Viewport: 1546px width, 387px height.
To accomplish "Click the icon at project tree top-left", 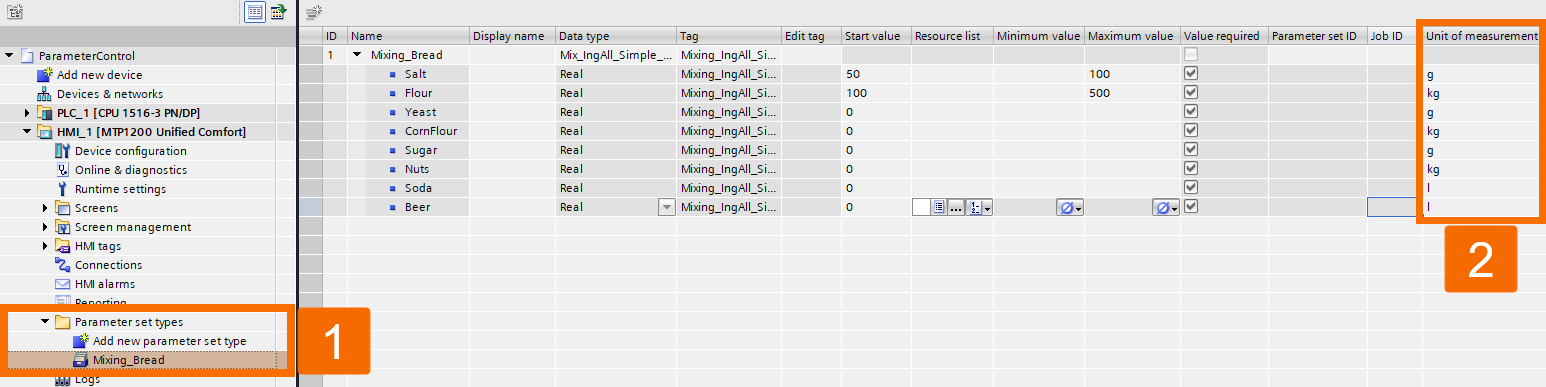I will 15,12.
